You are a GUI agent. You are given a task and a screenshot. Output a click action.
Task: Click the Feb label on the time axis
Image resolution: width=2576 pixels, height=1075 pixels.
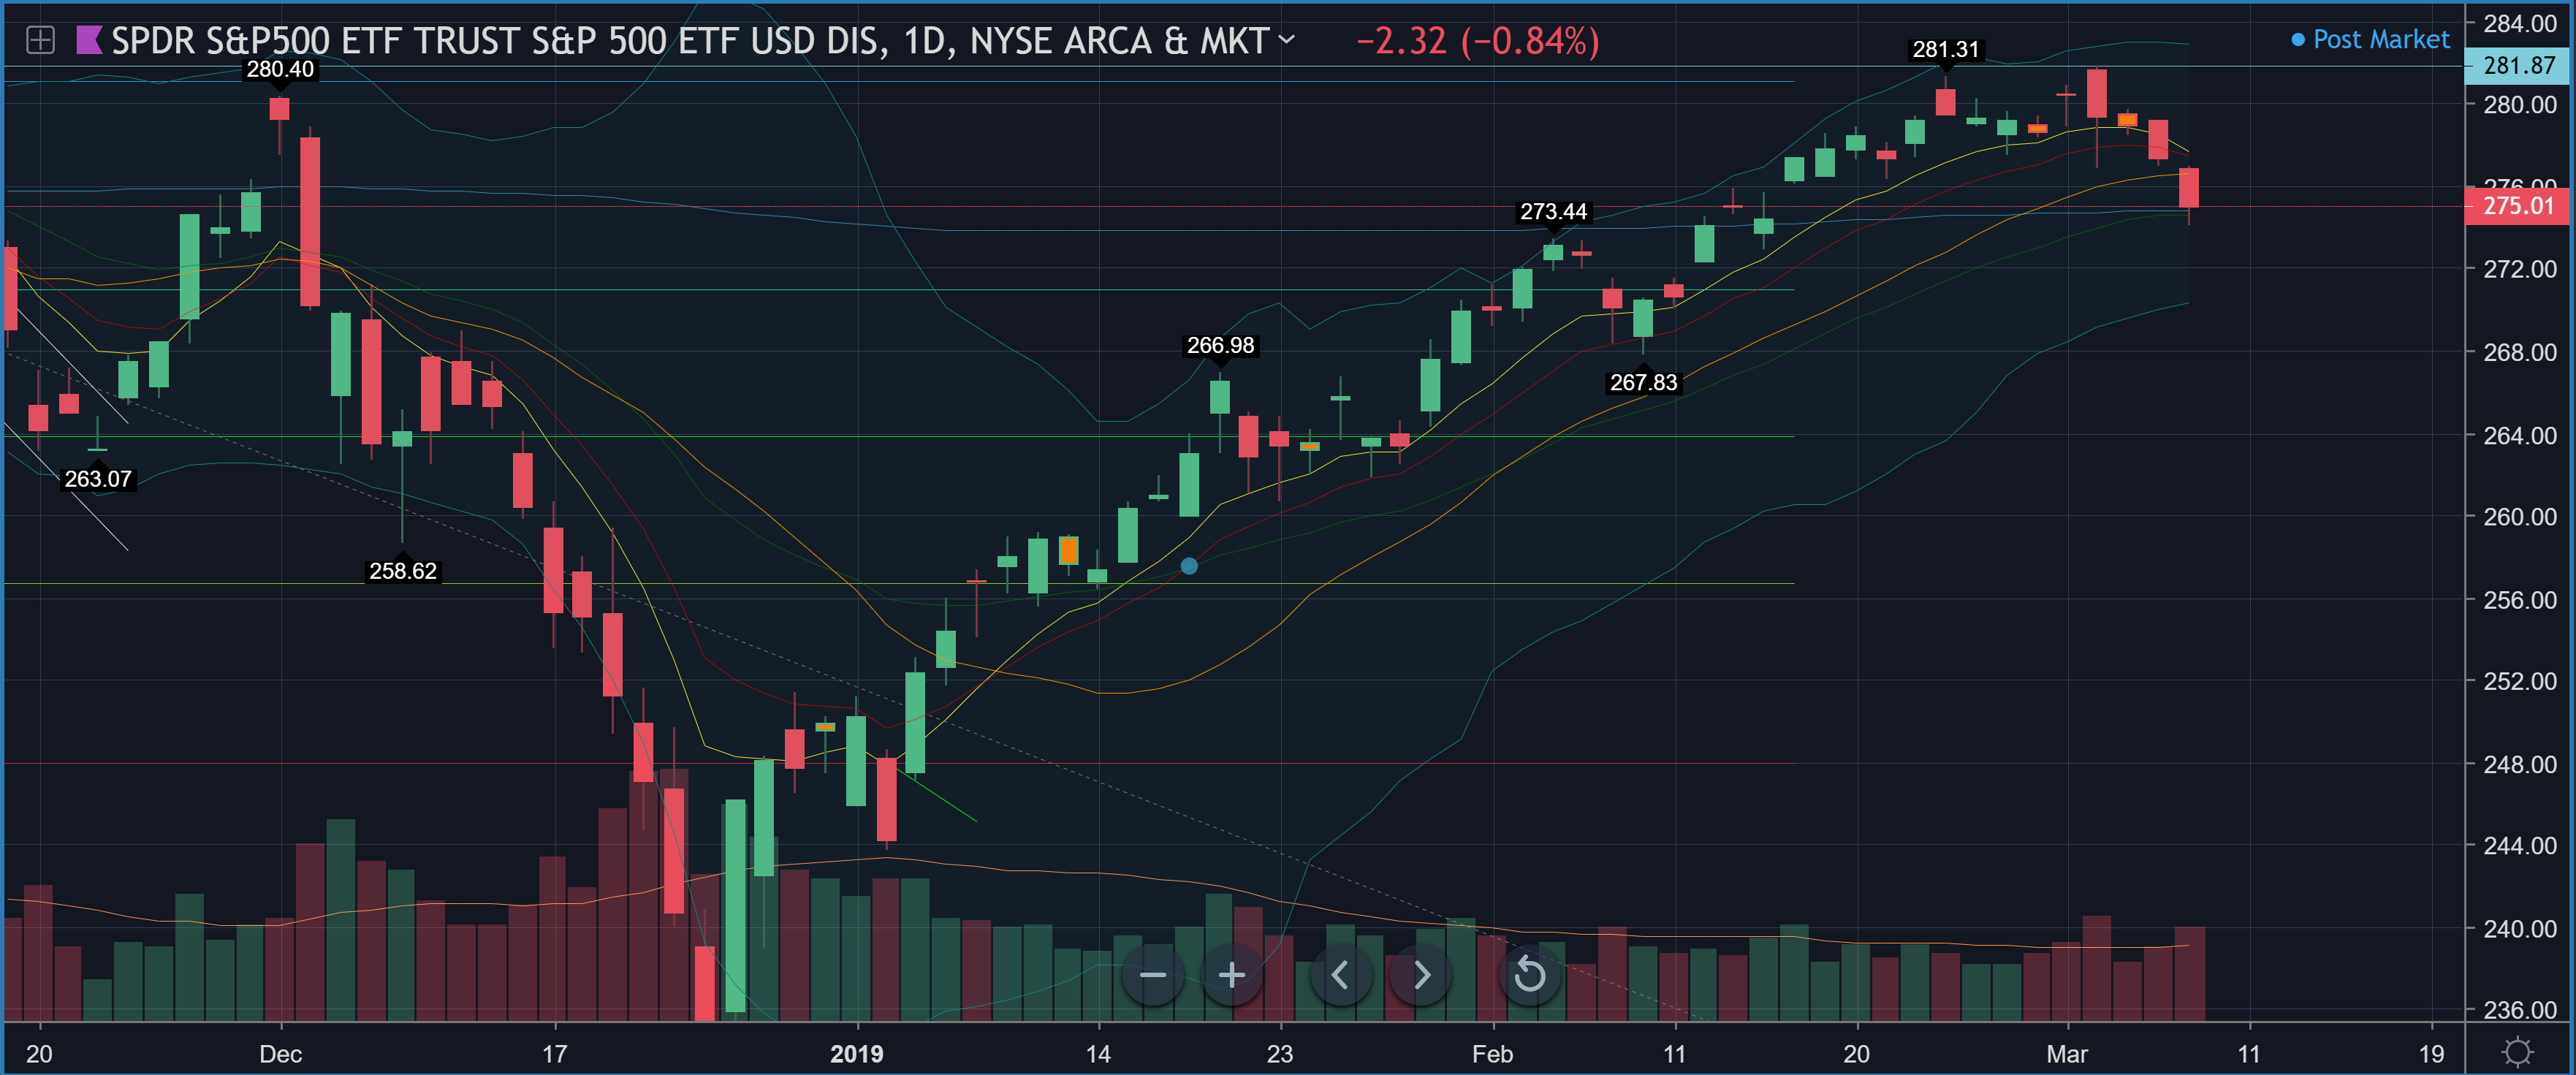point(1492,1053)
